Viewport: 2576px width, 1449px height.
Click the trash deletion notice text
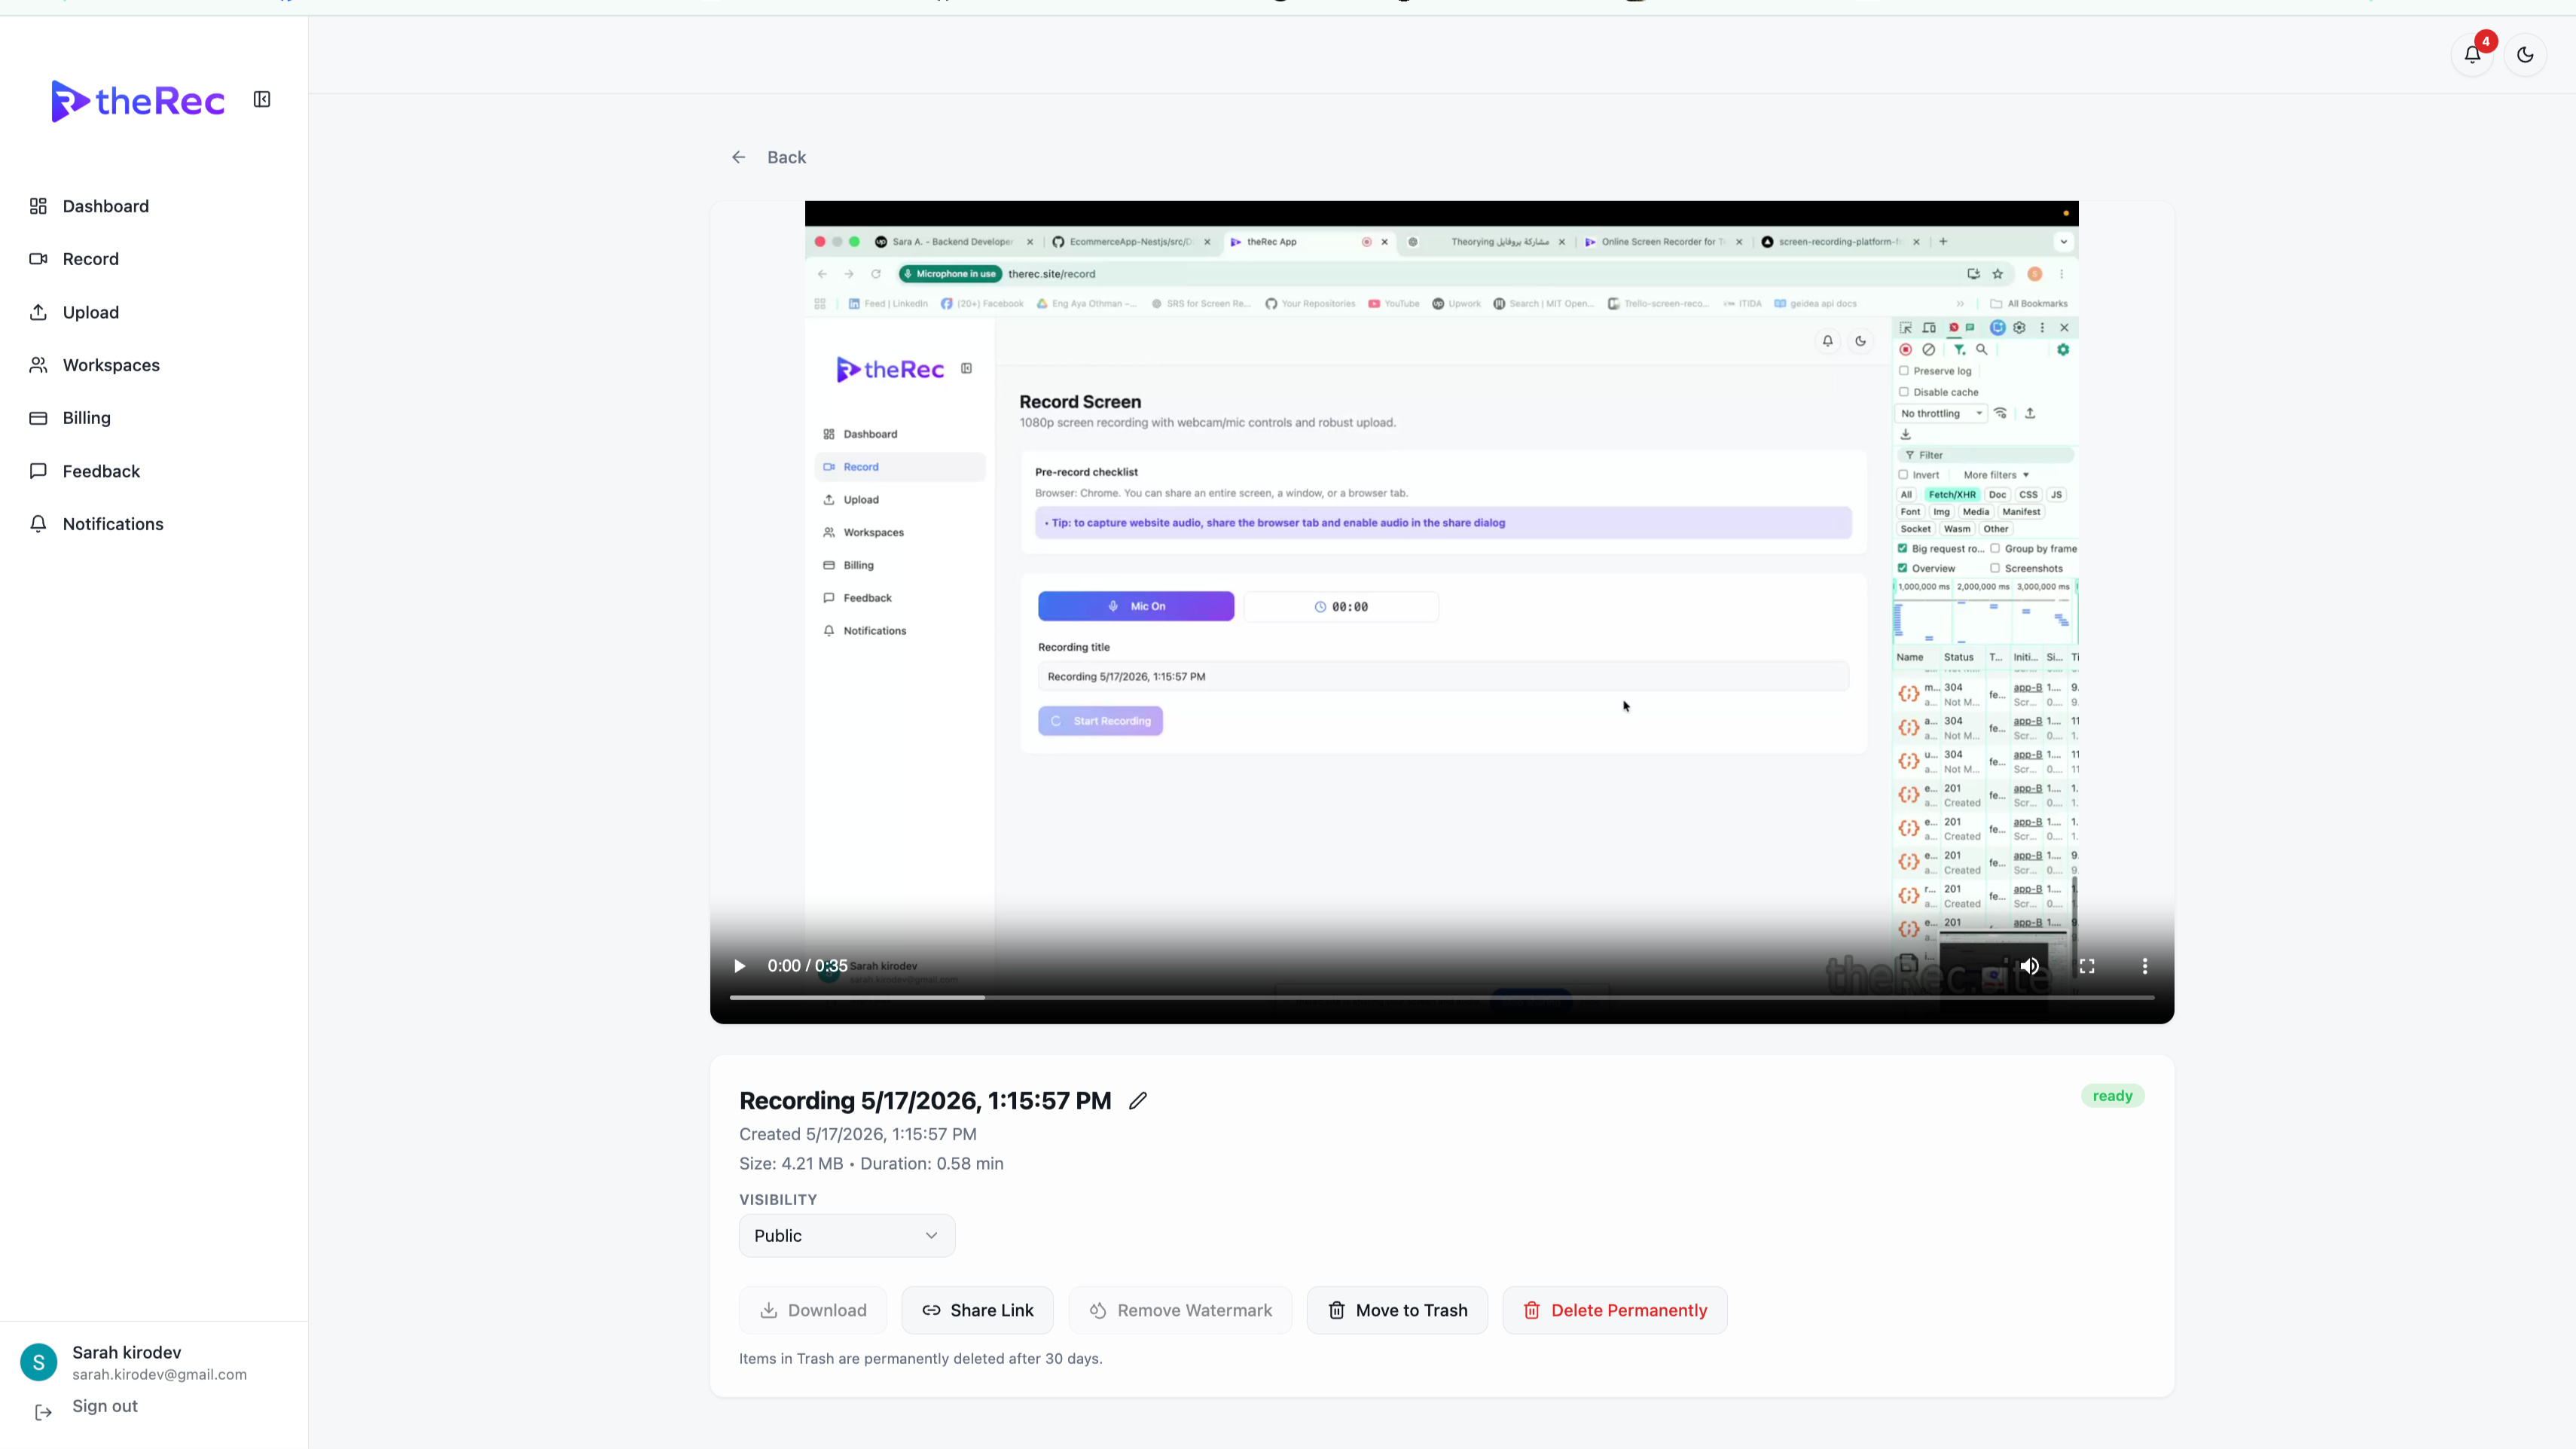[920, 1359]
